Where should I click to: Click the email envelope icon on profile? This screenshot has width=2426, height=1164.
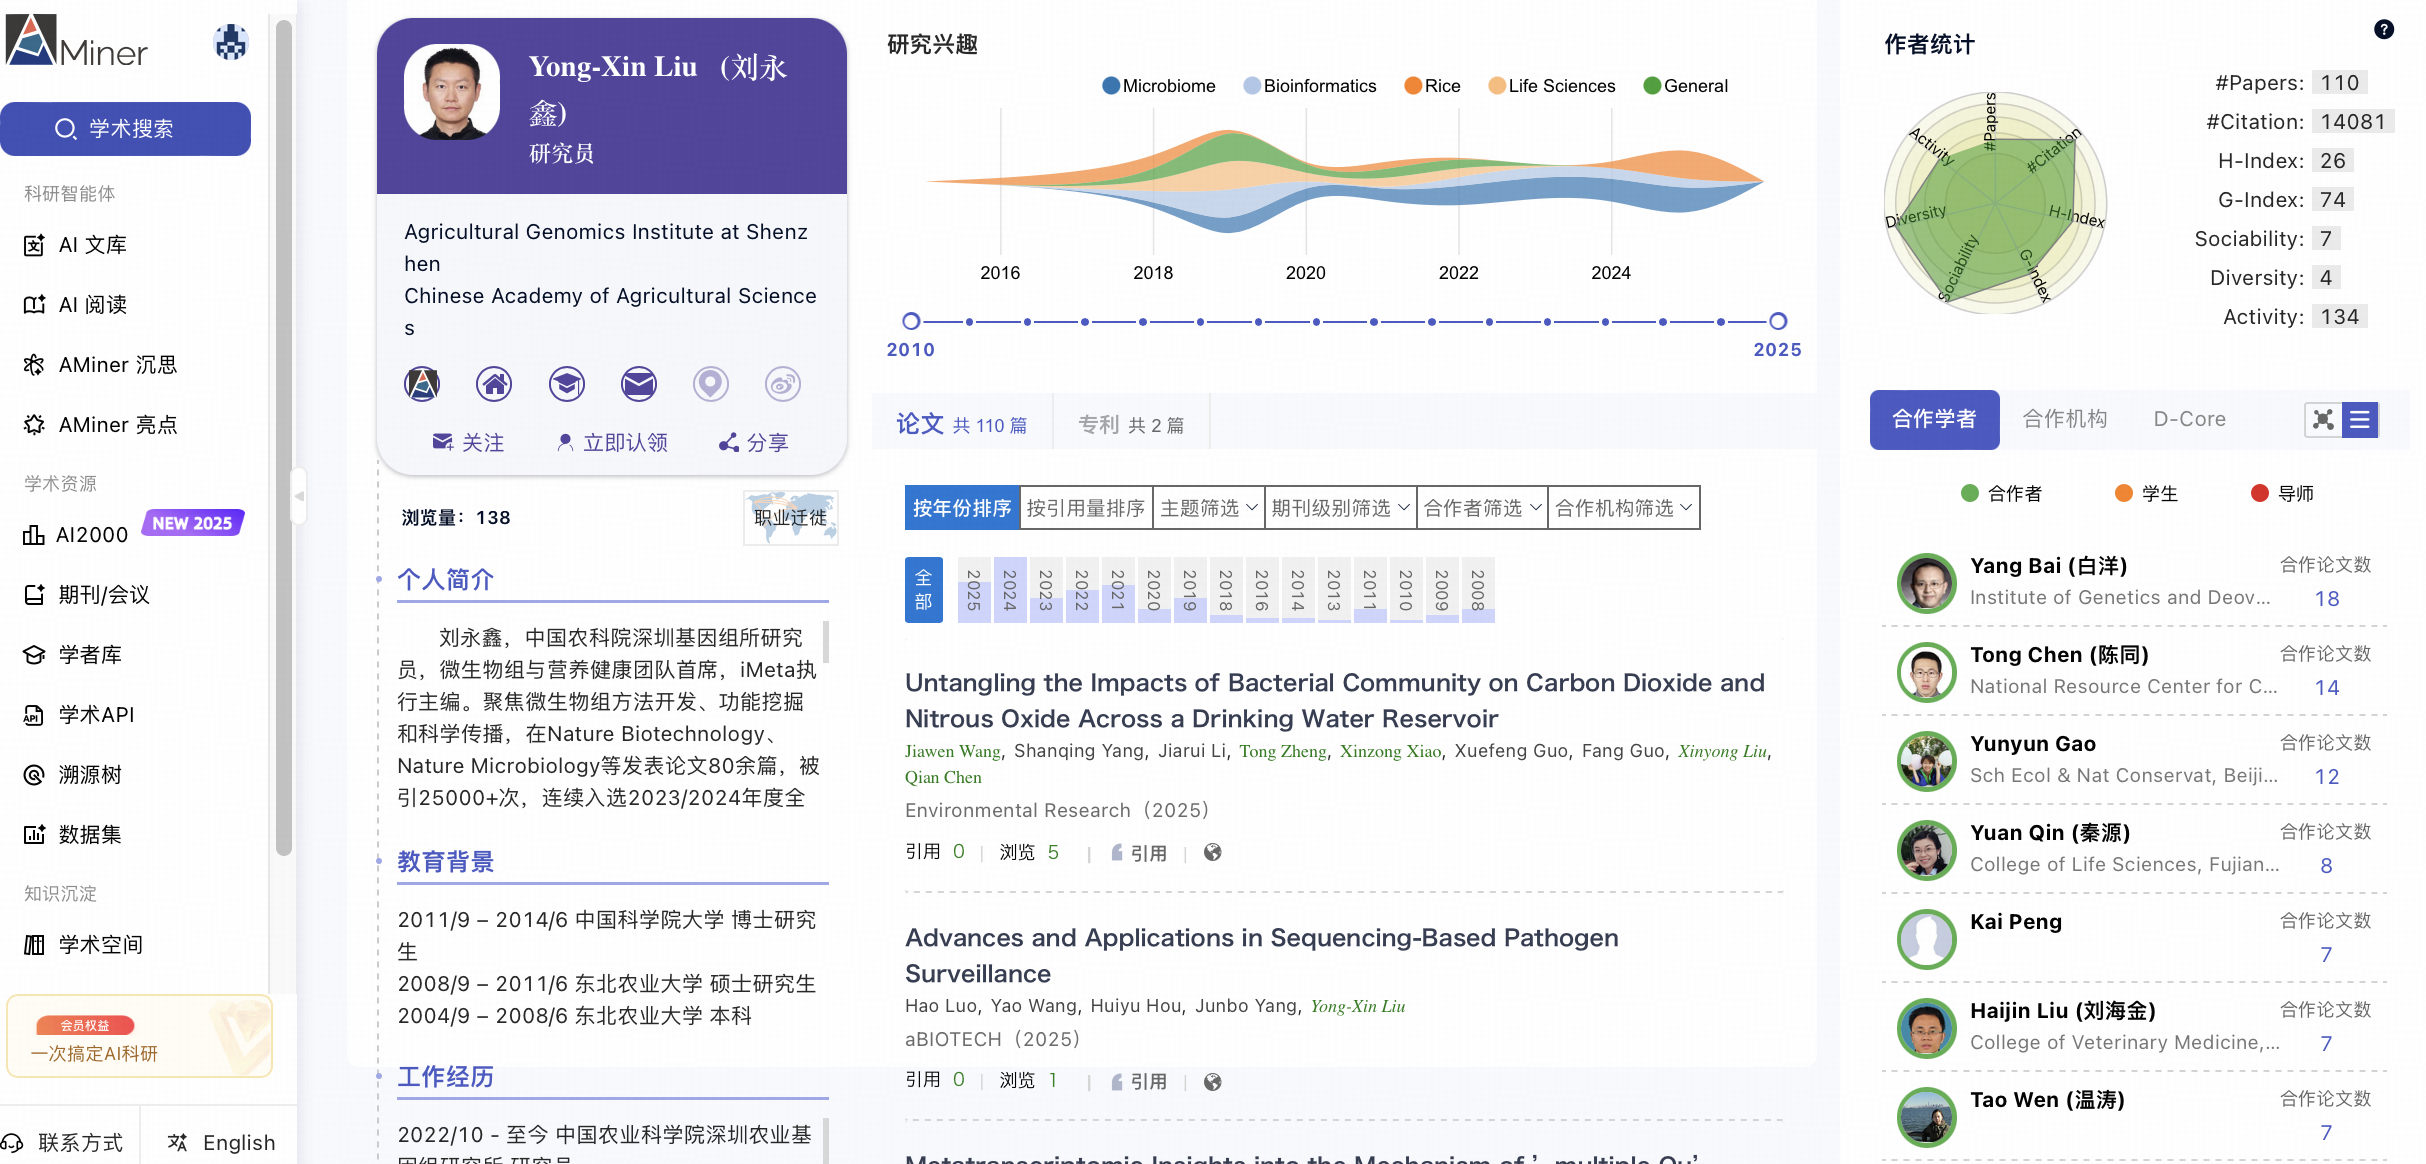pyautogui.click(x=638, y=384)
